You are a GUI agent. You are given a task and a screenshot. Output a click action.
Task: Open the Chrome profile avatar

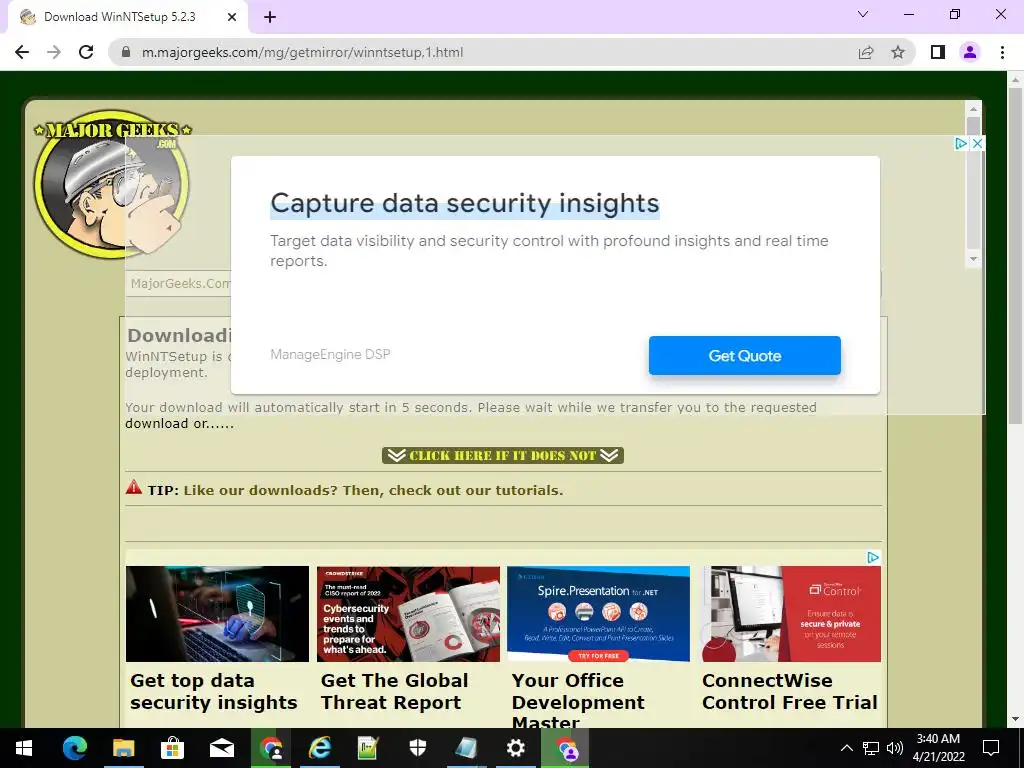[x=970, y=52]
